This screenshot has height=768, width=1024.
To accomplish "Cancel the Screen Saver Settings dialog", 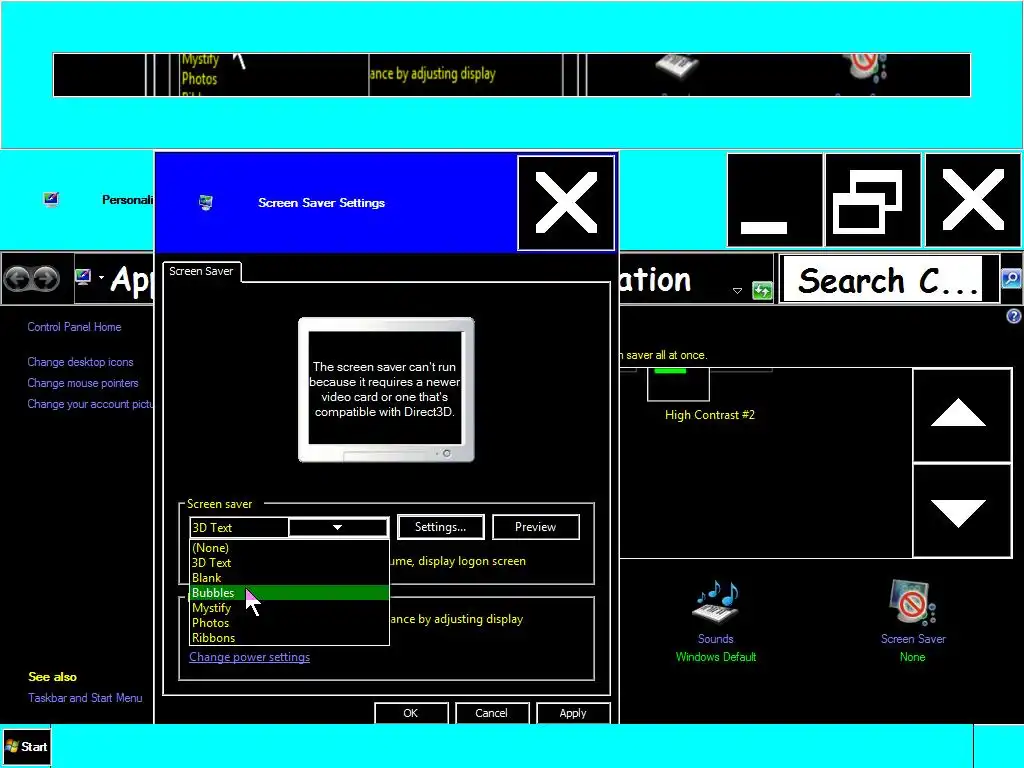I will 491,713.
